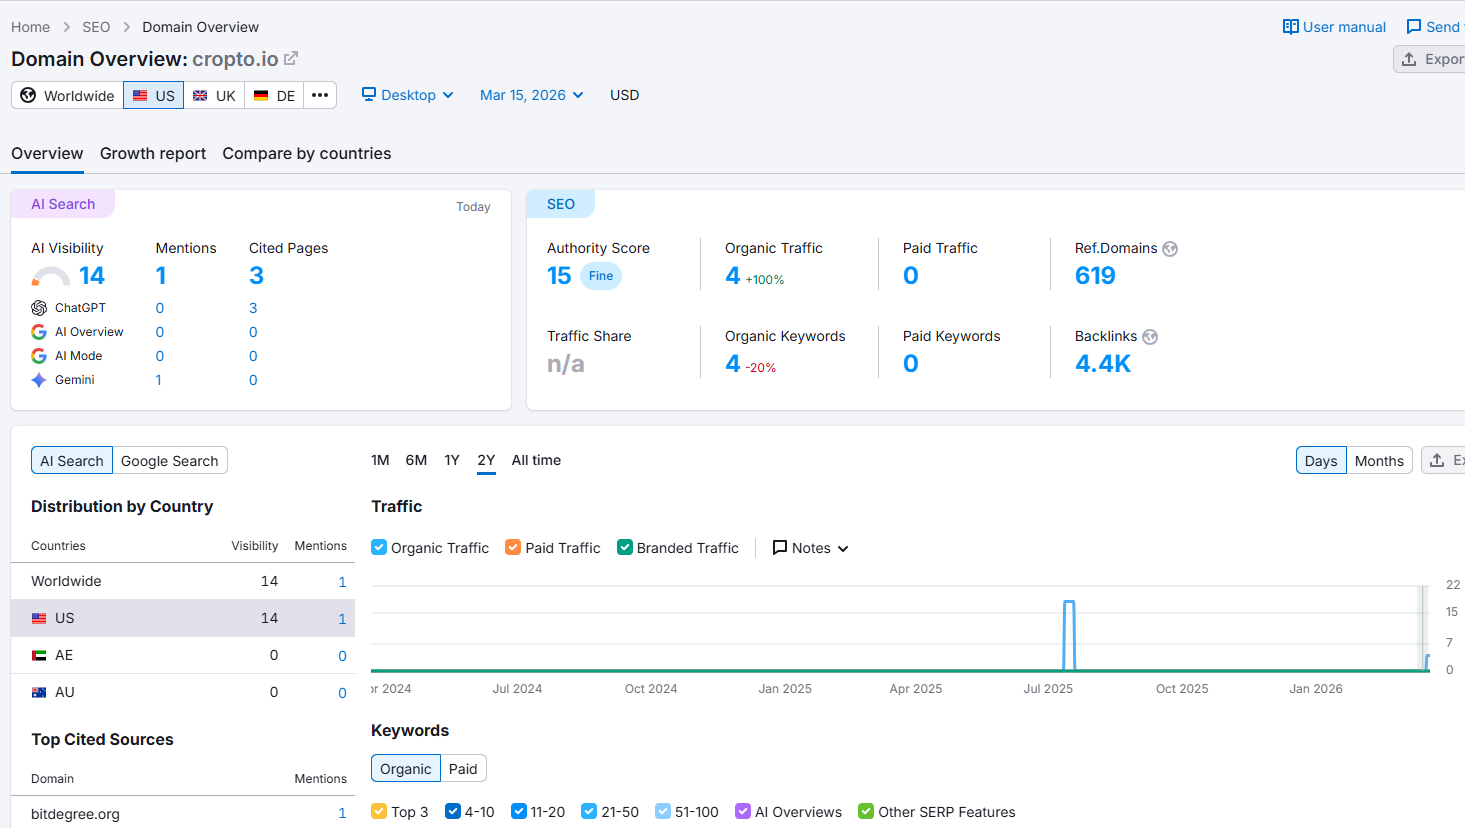
Task: Toggle AI Overviews keywords checkbox
Action: (743, 811)
